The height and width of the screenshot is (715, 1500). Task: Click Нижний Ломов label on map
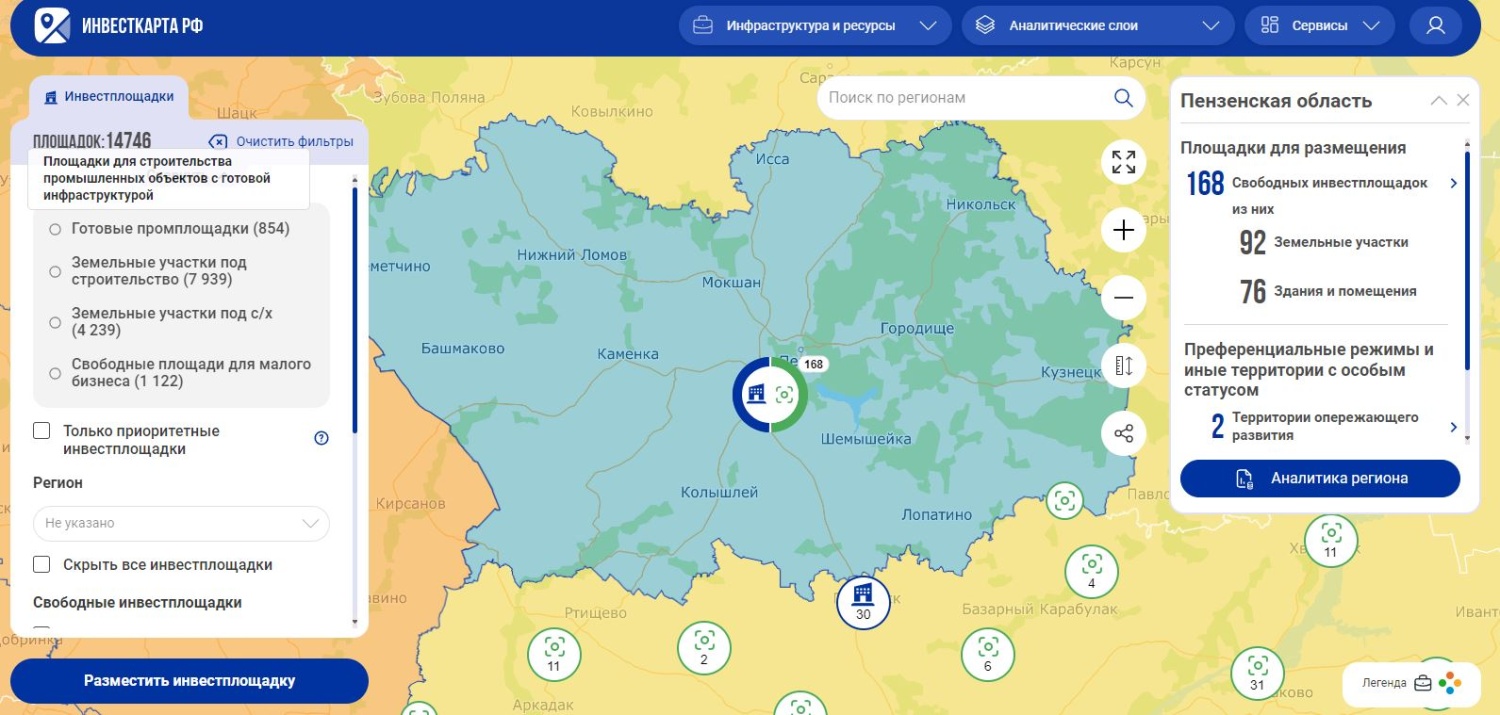[x=572, y=255]
